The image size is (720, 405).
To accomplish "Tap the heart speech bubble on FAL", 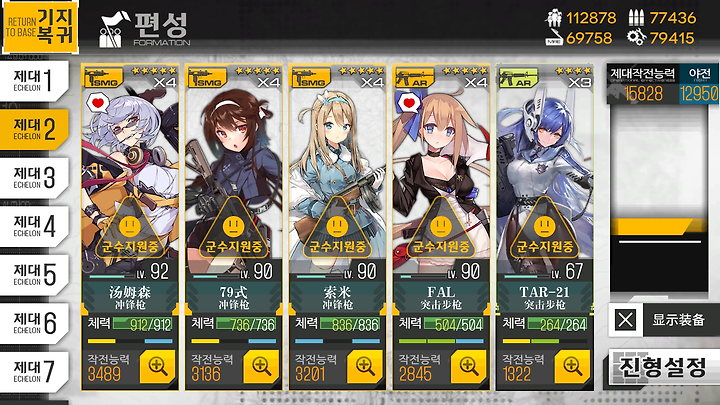I will click(x=409, y=103).
